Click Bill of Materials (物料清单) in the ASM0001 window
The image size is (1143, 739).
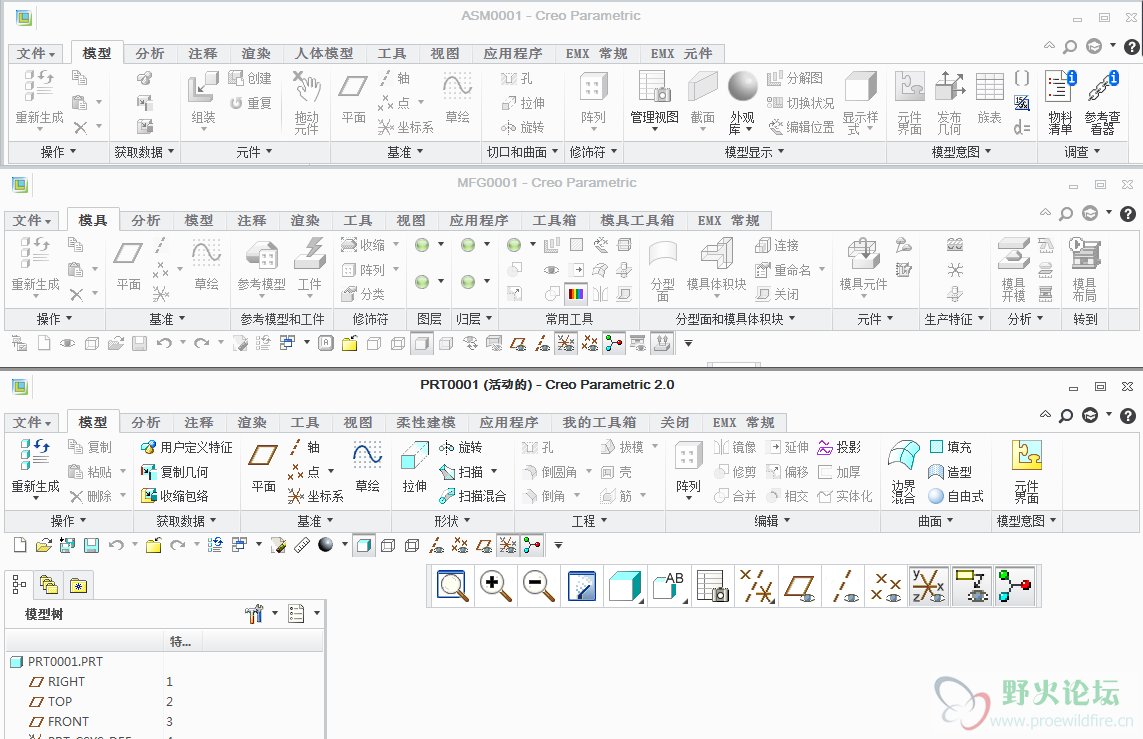point(1060,102)
